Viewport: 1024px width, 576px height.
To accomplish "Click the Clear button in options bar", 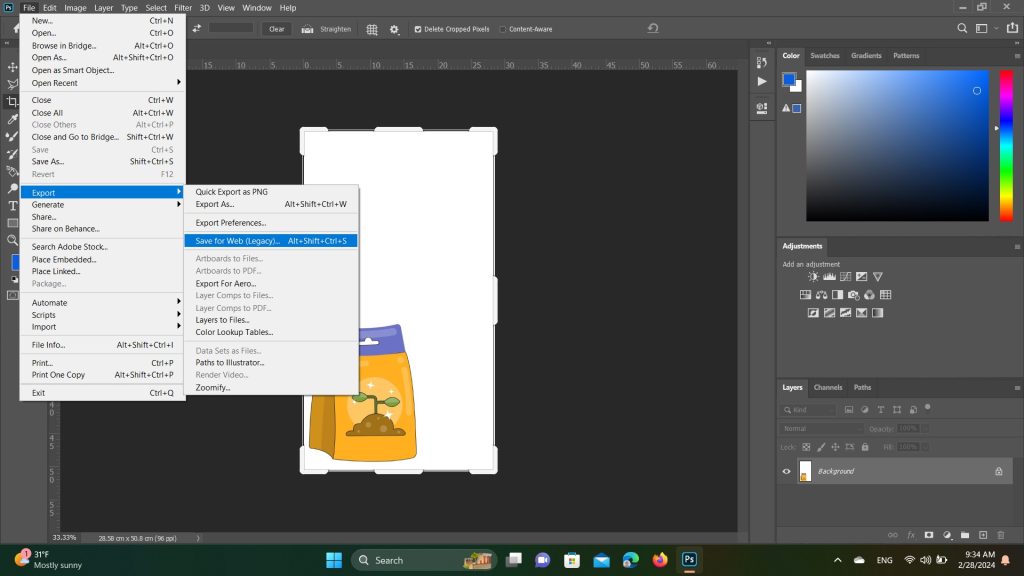I will (277, 29).
